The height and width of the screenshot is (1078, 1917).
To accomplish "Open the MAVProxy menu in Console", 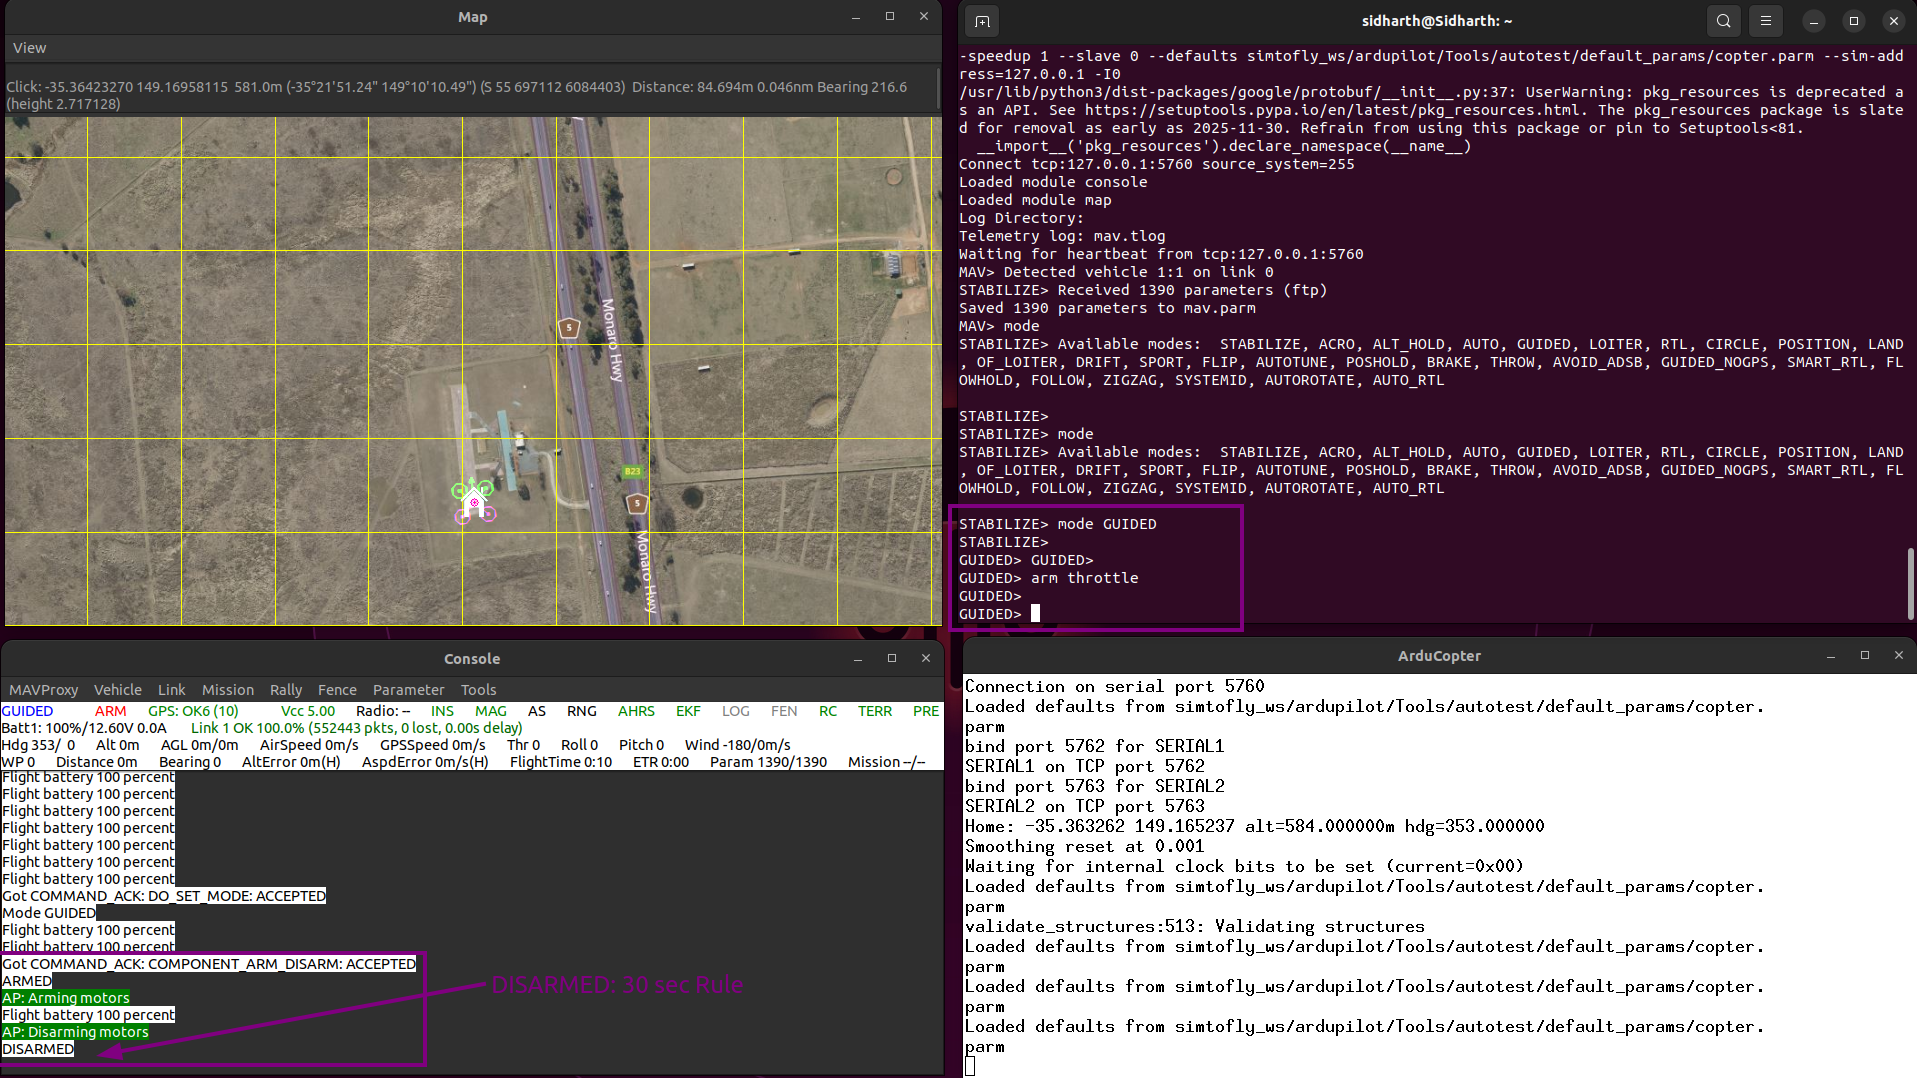I will (x=43, y=690).
